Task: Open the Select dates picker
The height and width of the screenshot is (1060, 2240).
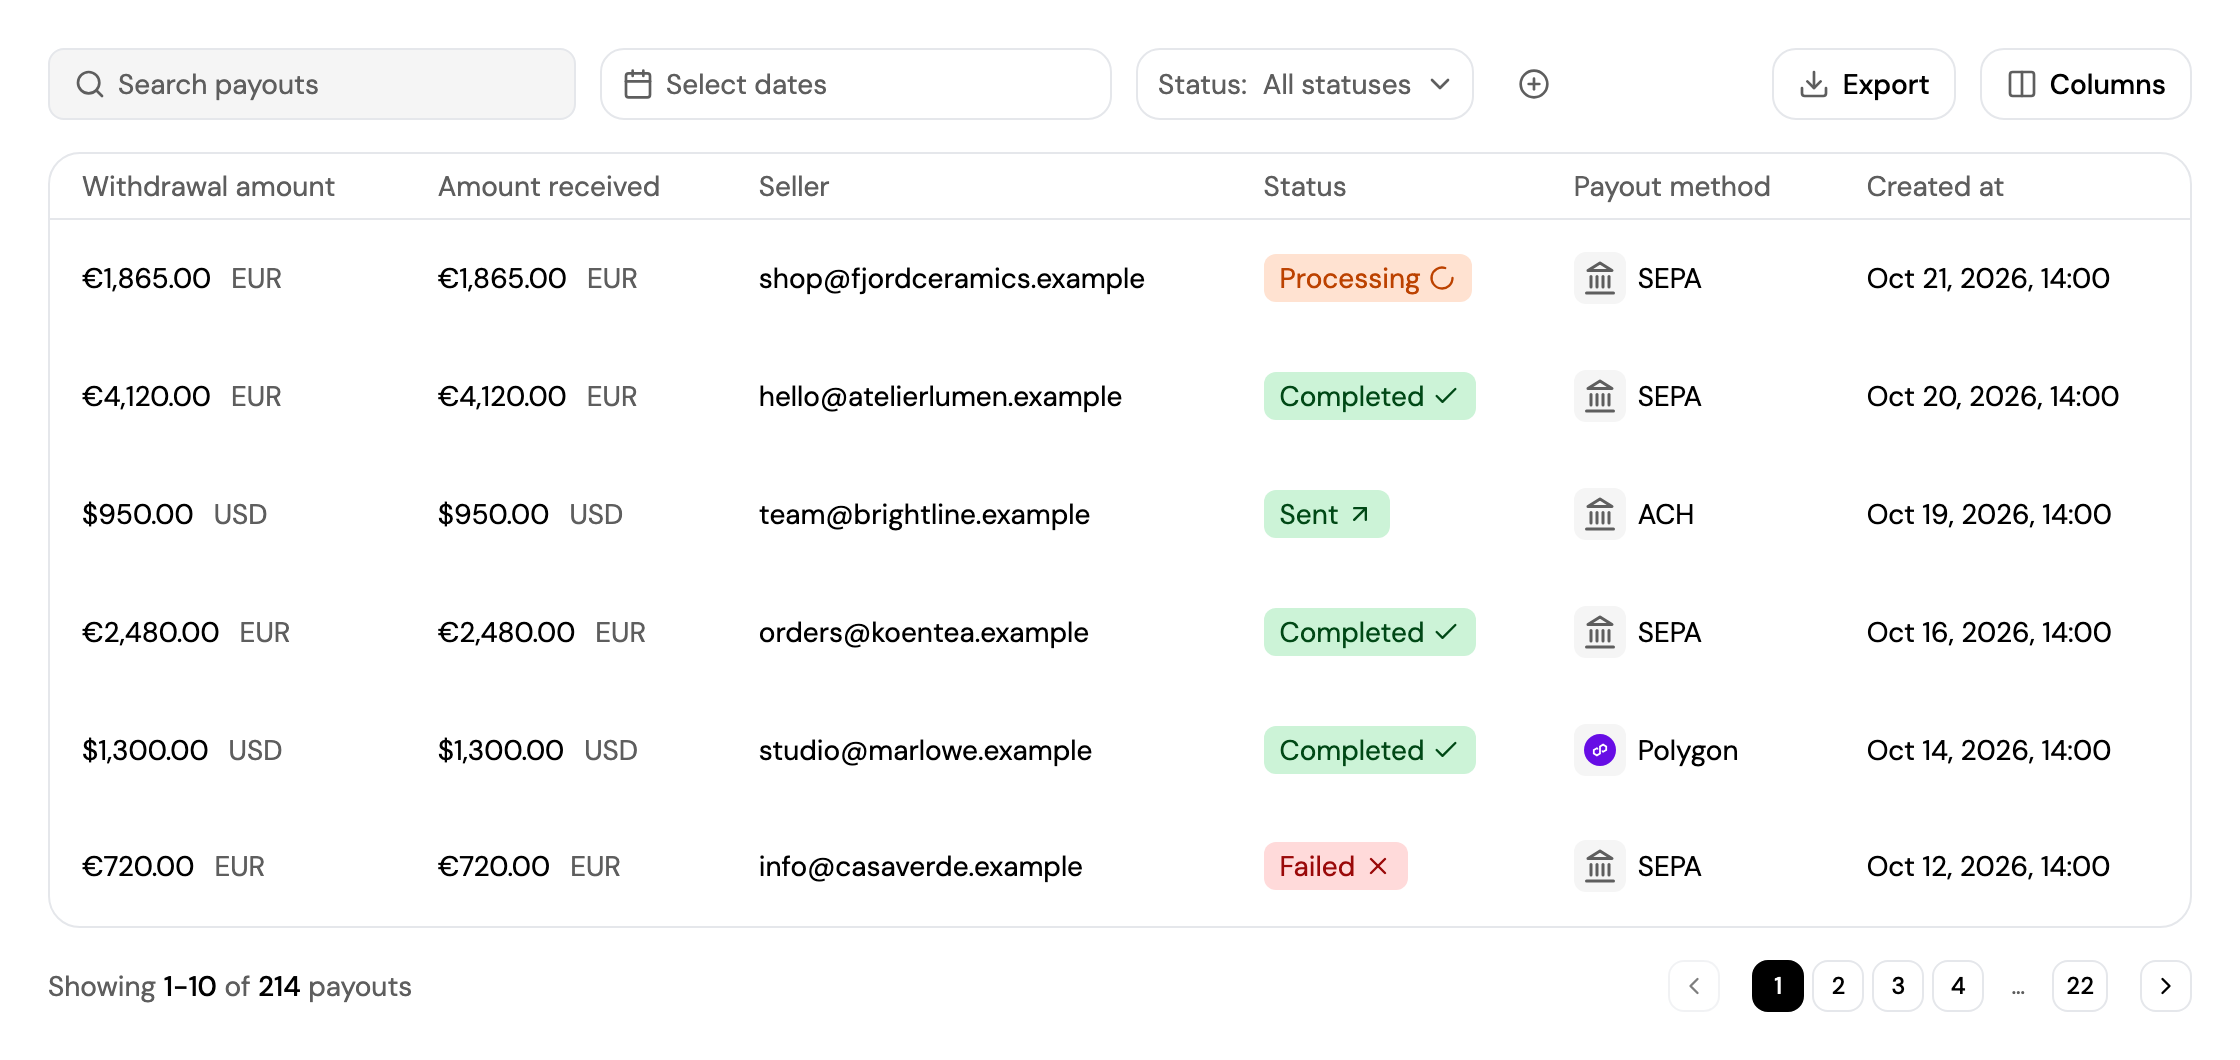Action: 856,84
